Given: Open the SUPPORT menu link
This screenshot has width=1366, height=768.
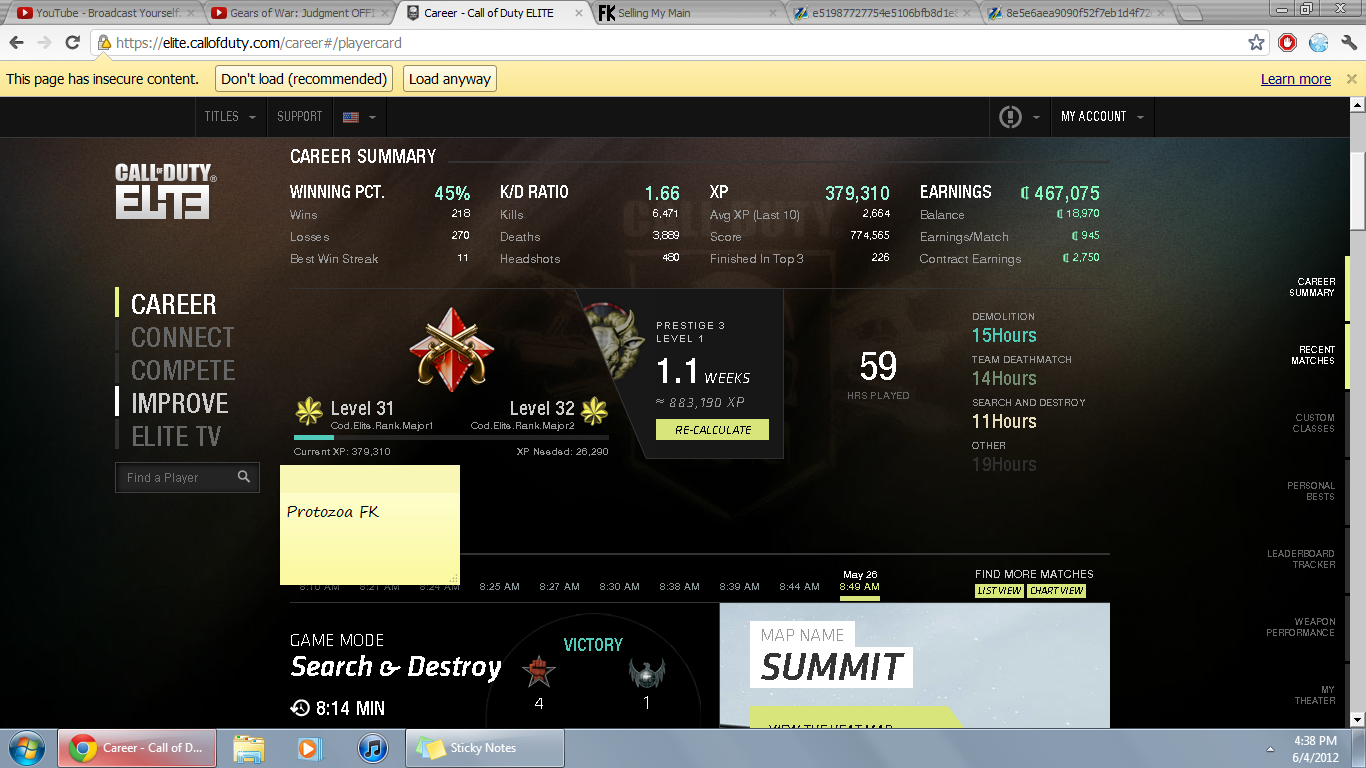Looking at the screenshot, I should (299, 117).
